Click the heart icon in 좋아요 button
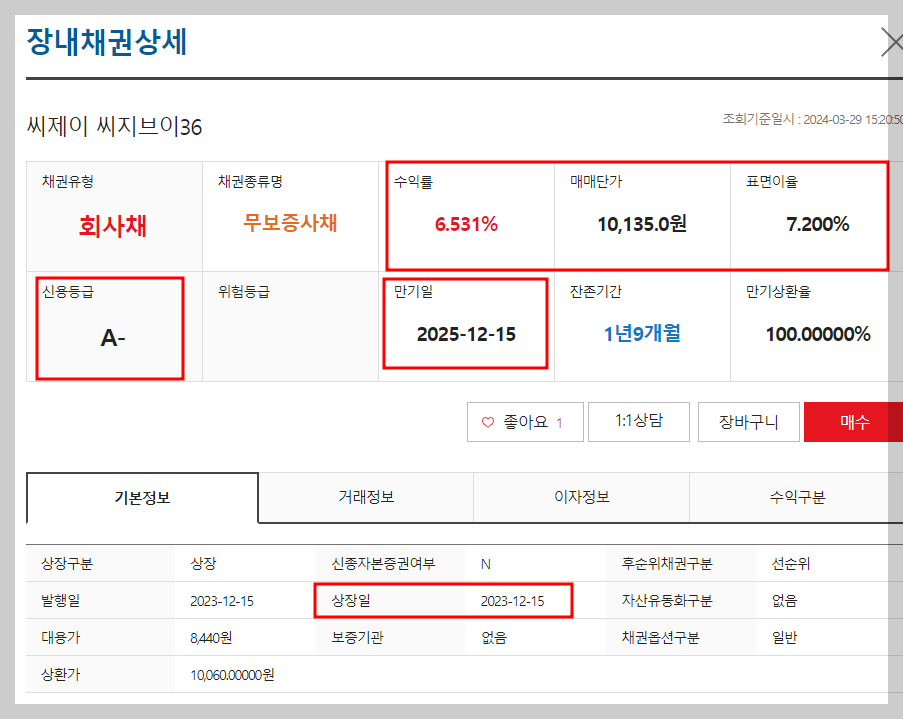Viewport: 903px width, 719px height. pos(488,422)
